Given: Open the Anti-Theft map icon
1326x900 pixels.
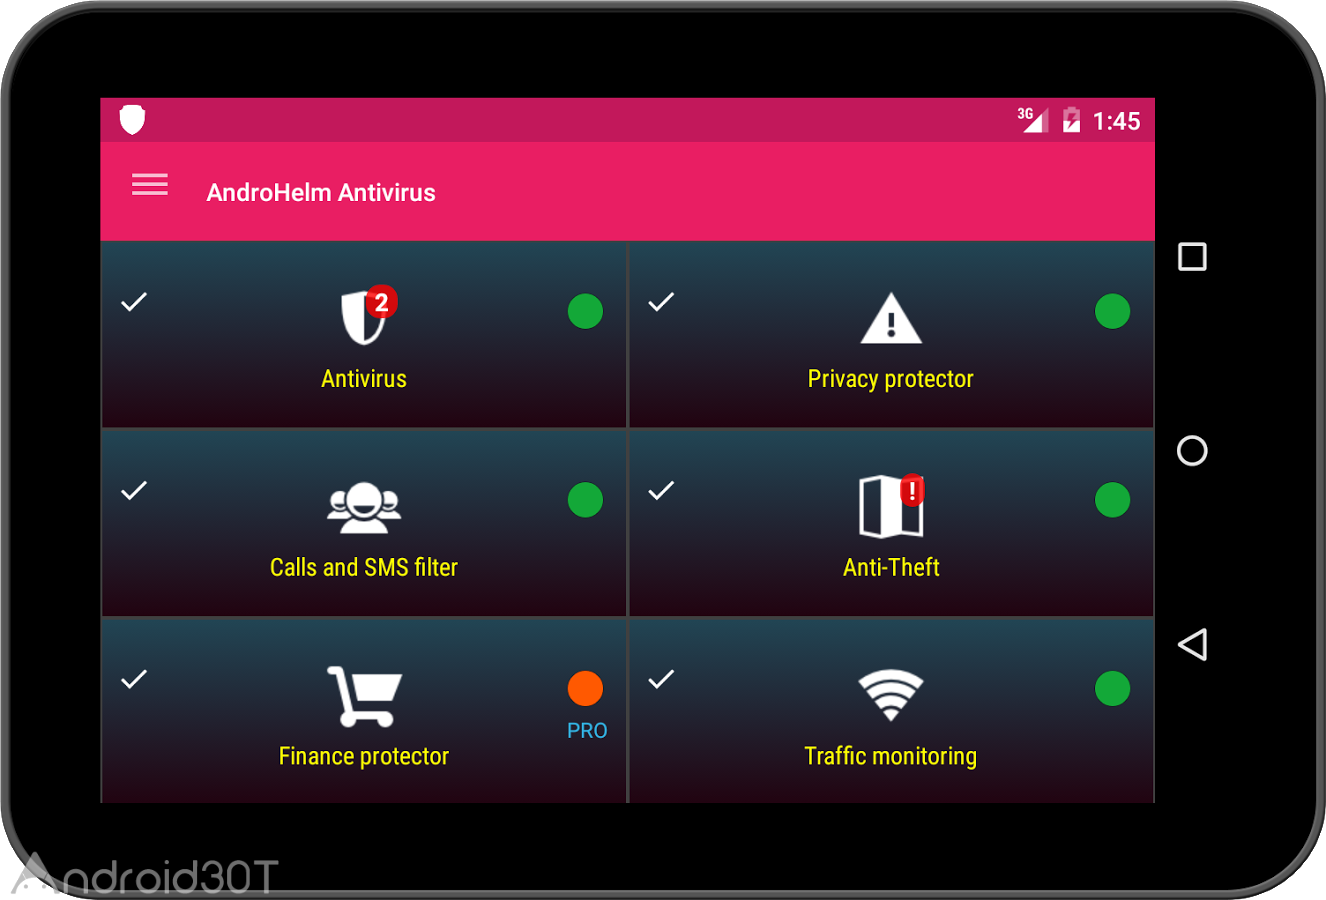Looking at the screenshot, I should (x=891, y=505).
